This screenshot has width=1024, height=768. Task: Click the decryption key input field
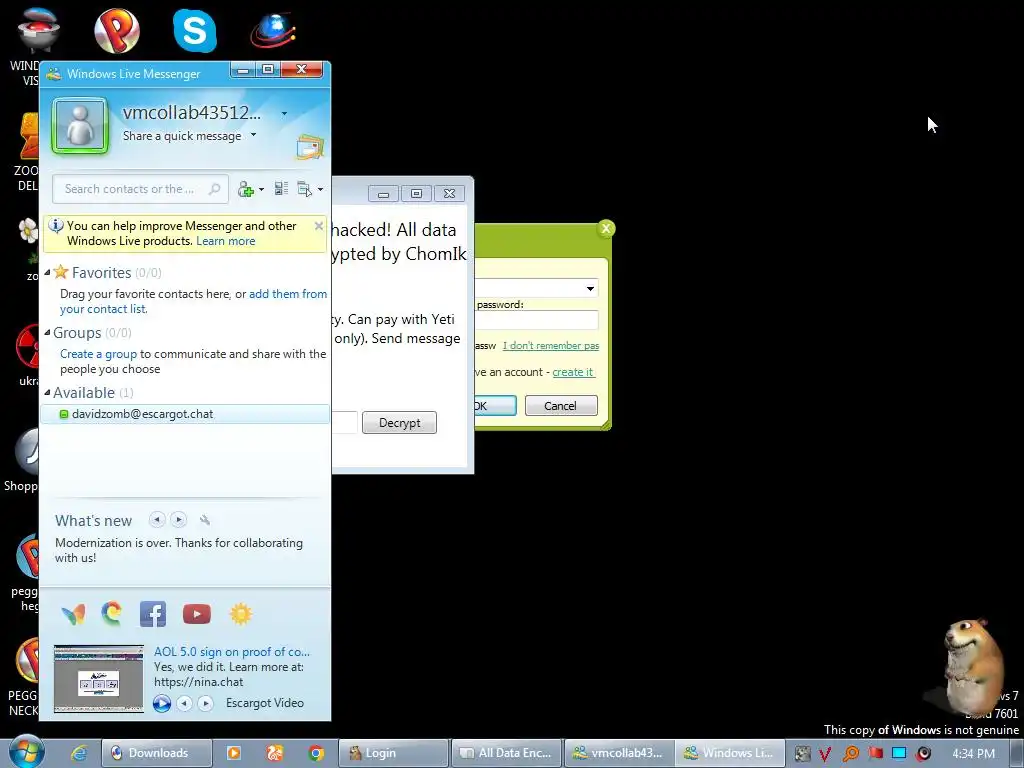click(x=345, y=423)
